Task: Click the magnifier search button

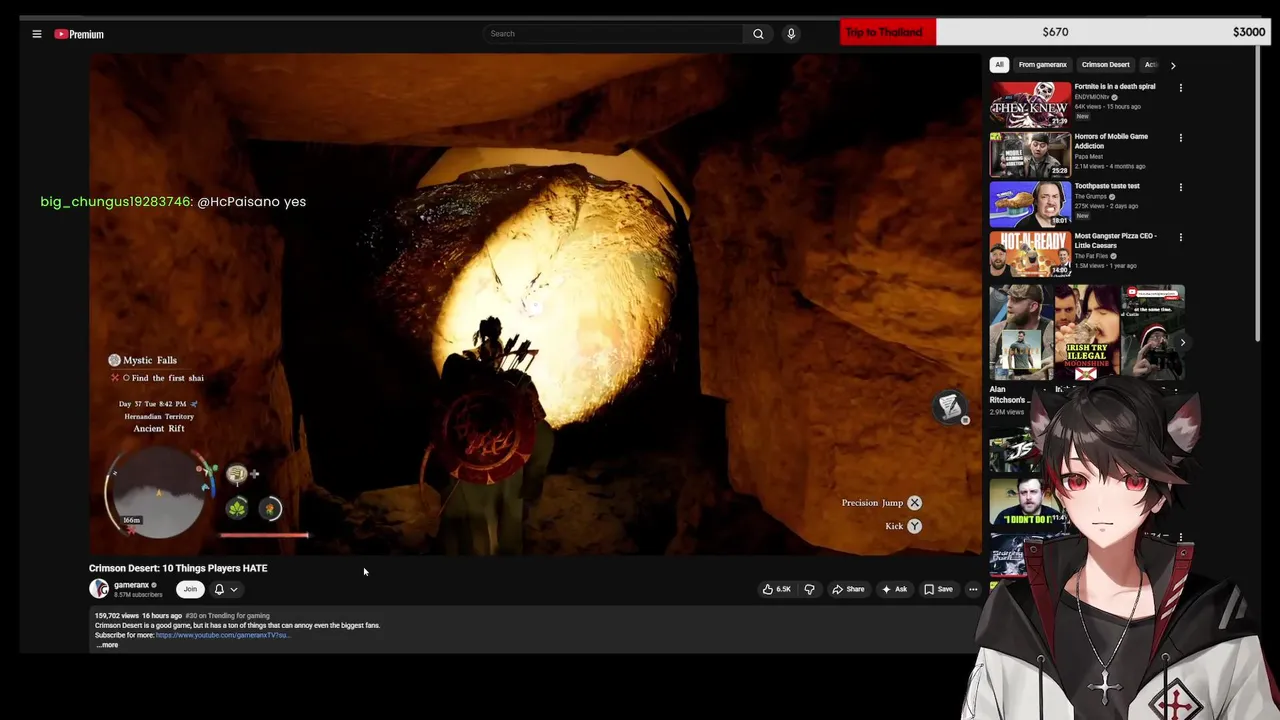Action: (758, 34)
